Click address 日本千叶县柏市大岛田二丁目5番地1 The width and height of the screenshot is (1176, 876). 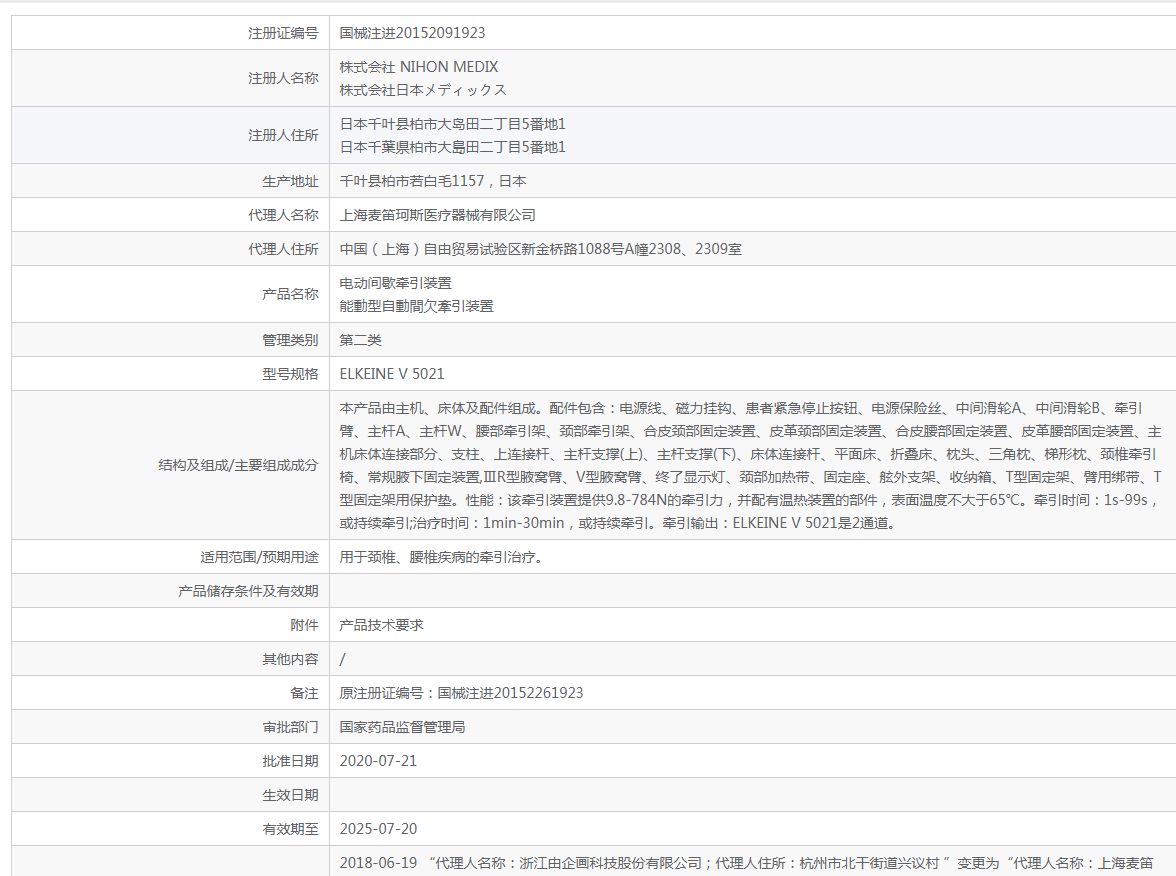tap(452, 124)
